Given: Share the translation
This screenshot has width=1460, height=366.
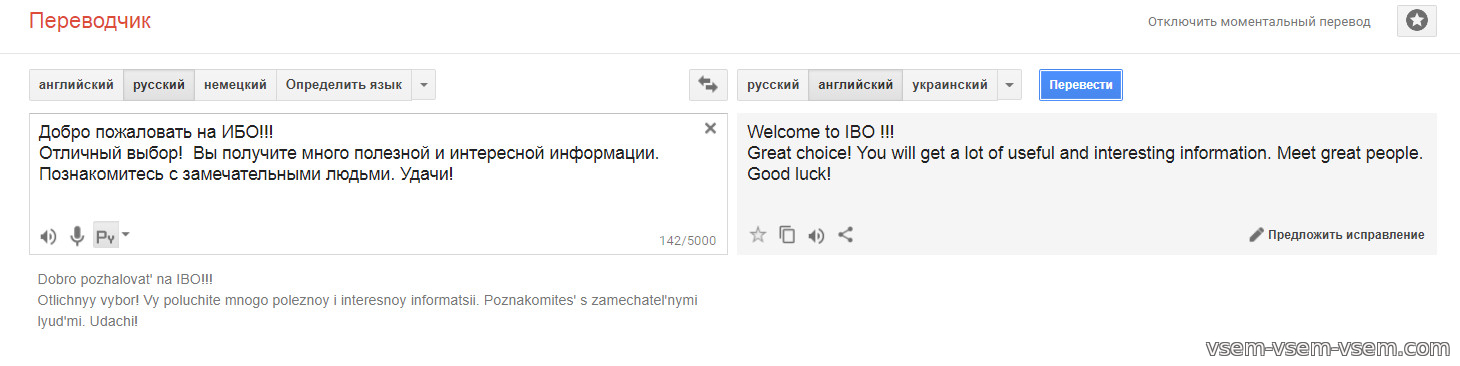Looking at the screenshot, I should [845, 235].
